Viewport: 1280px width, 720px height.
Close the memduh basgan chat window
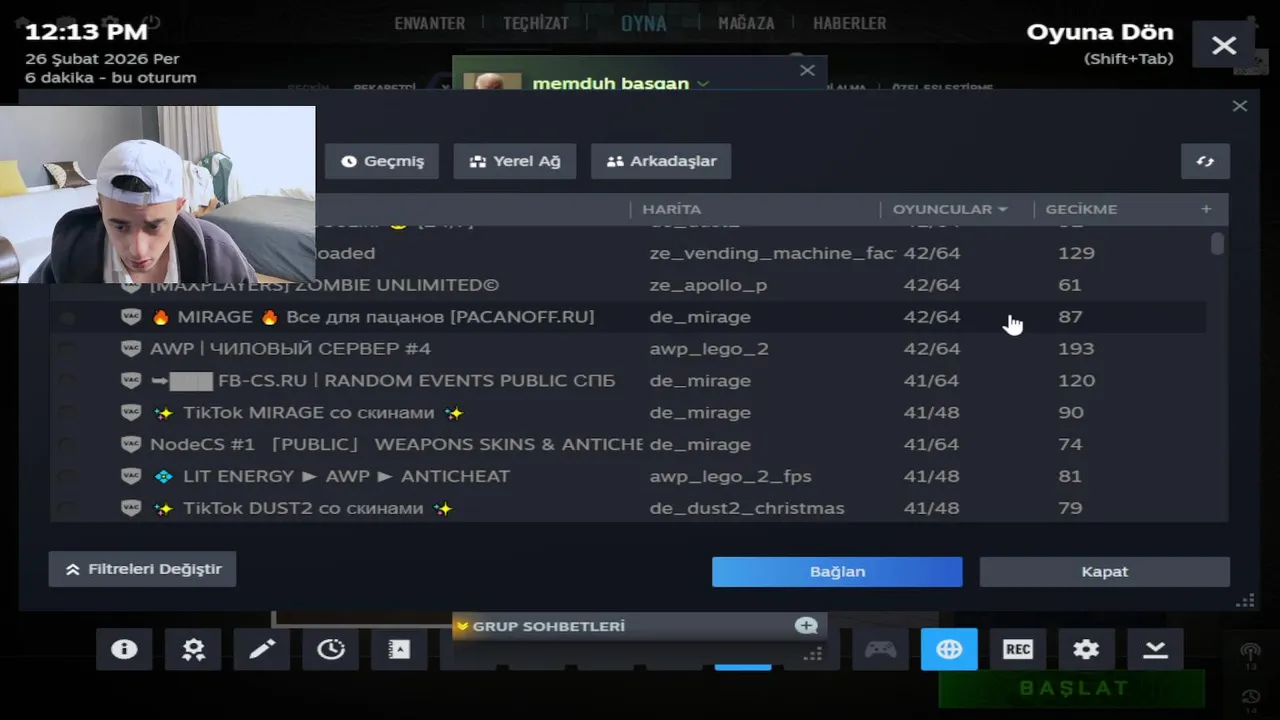807,70
